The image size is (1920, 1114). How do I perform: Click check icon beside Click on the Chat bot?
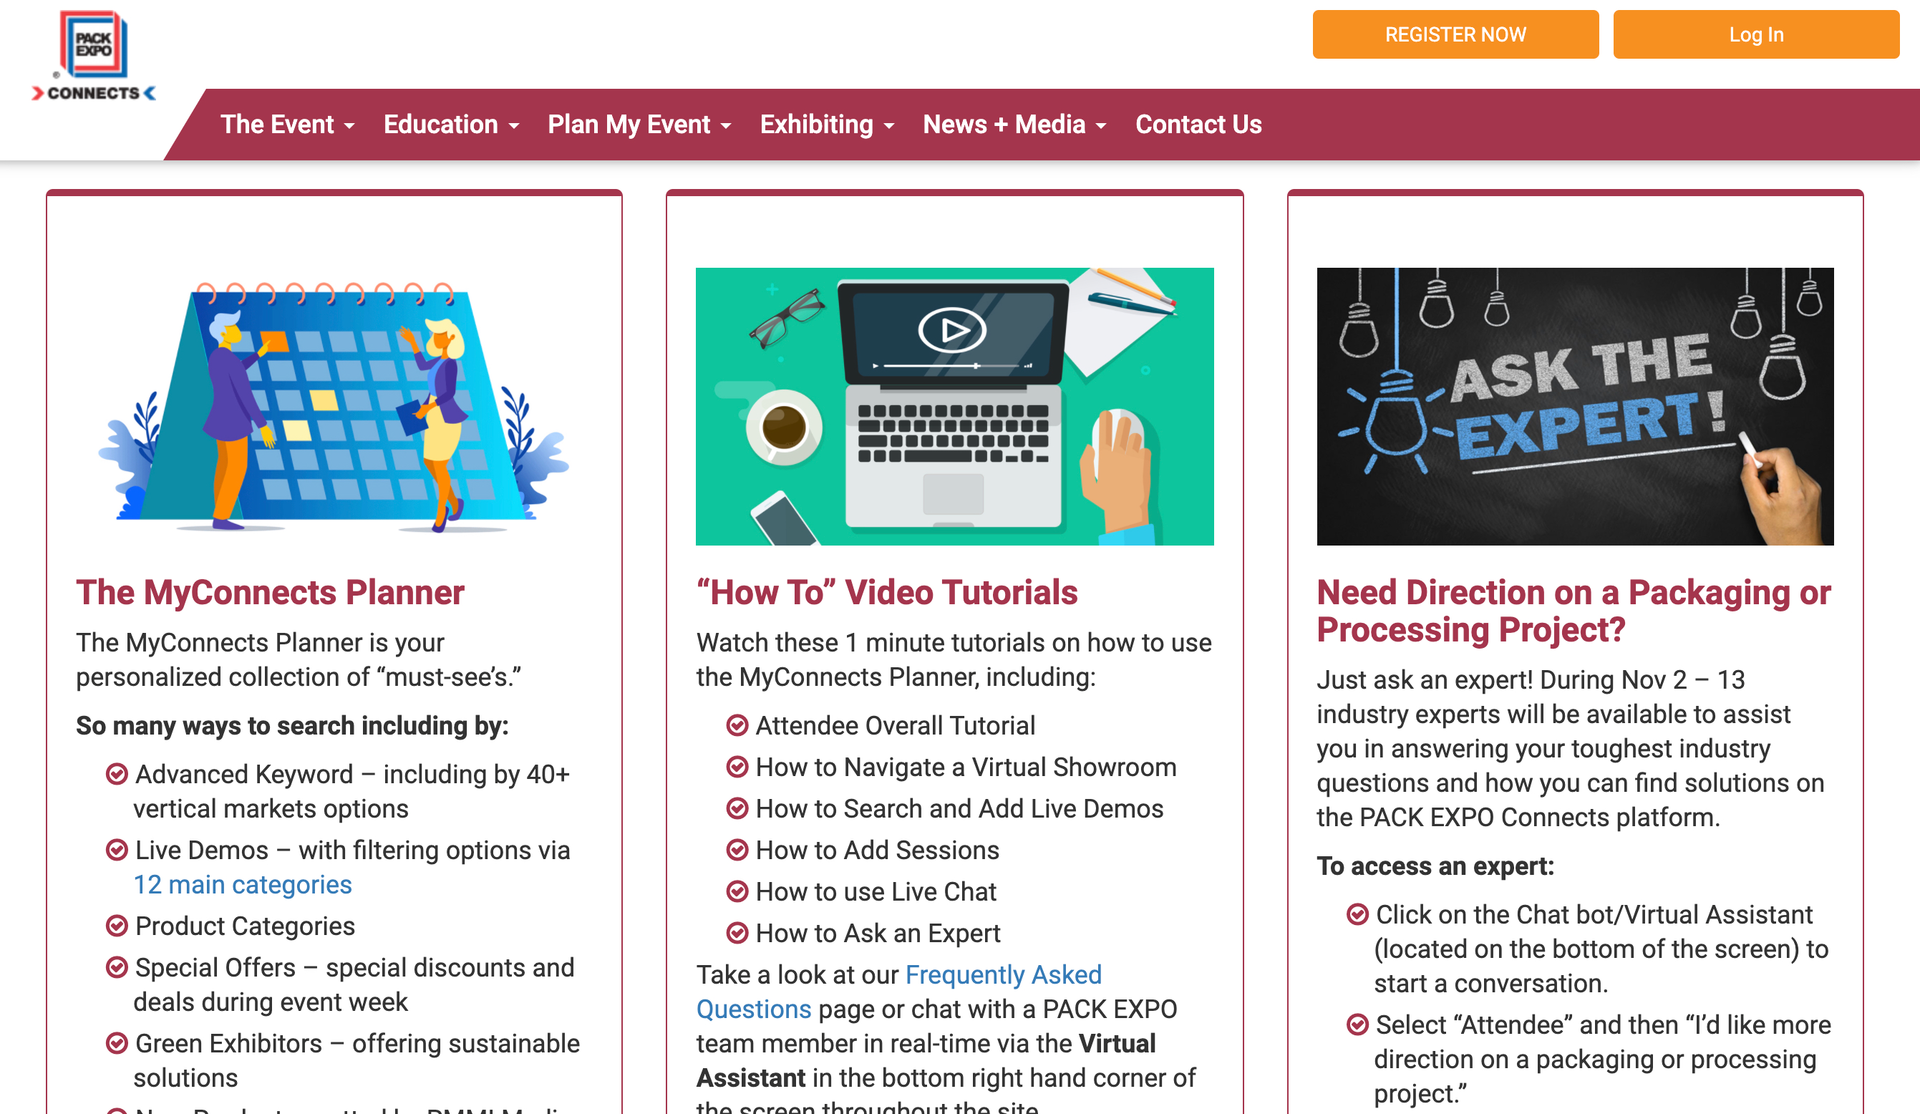click(x=1357, y=915)
